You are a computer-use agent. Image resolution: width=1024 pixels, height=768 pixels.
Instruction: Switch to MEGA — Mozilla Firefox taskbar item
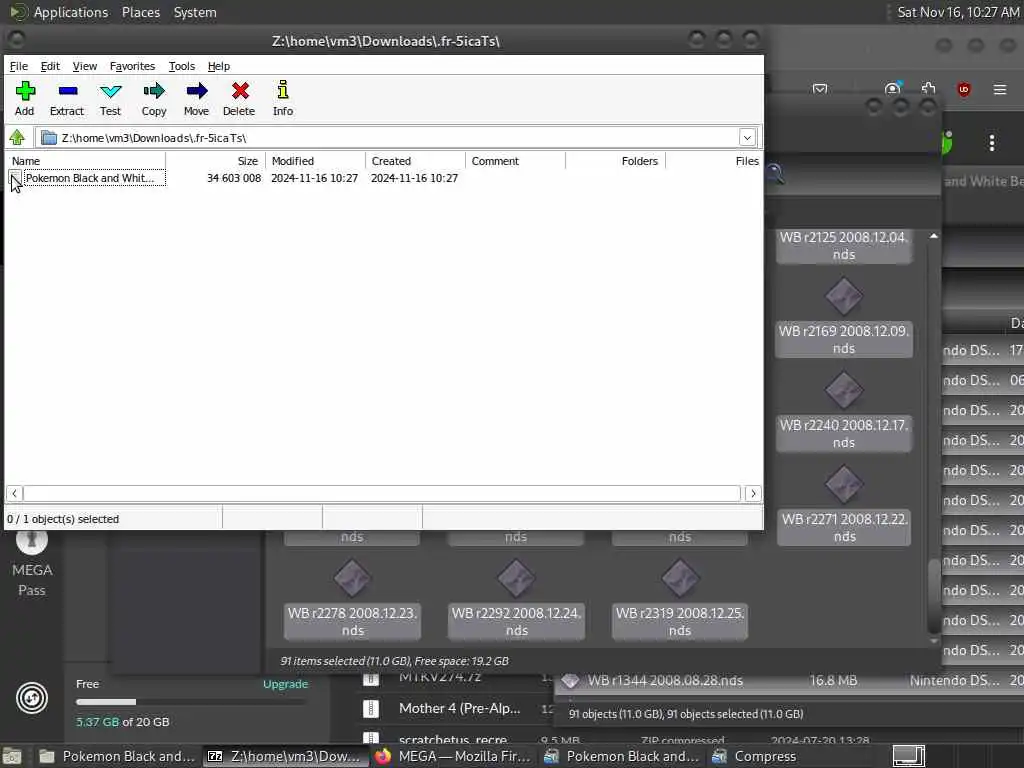coord(452,756)
